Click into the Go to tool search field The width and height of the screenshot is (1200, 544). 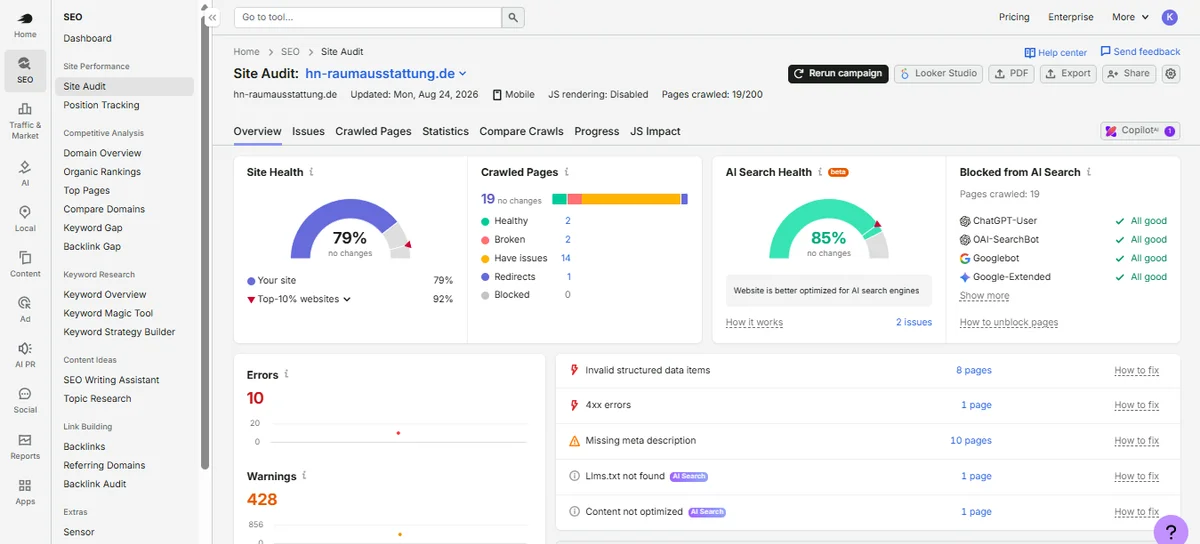coord(367,17)
